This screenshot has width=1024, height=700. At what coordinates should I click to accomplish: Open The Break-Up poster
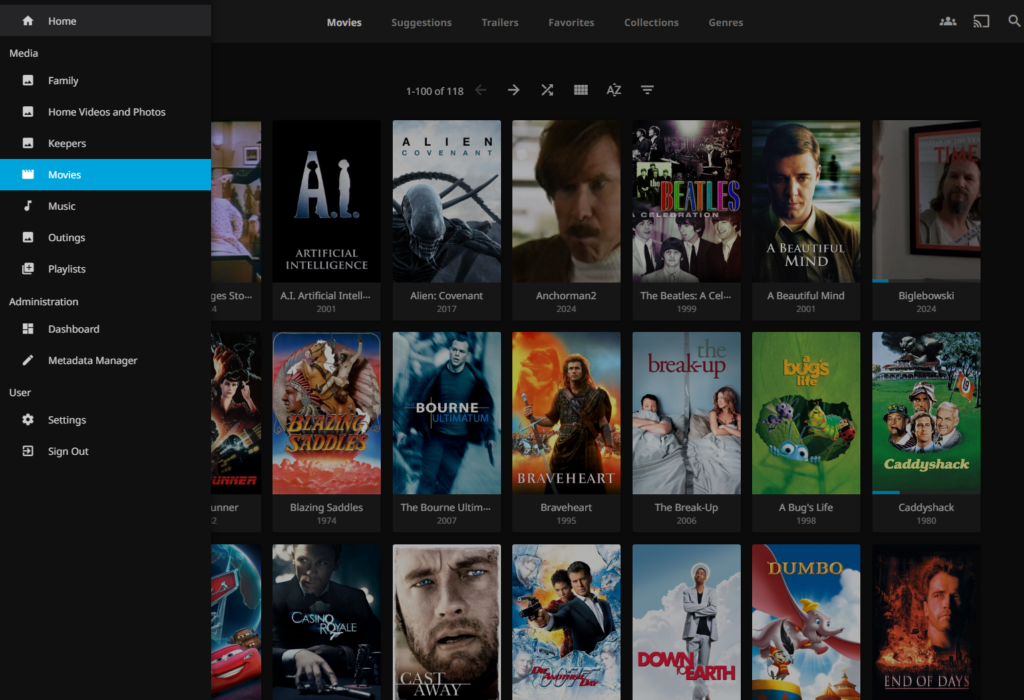coord(686,413)
